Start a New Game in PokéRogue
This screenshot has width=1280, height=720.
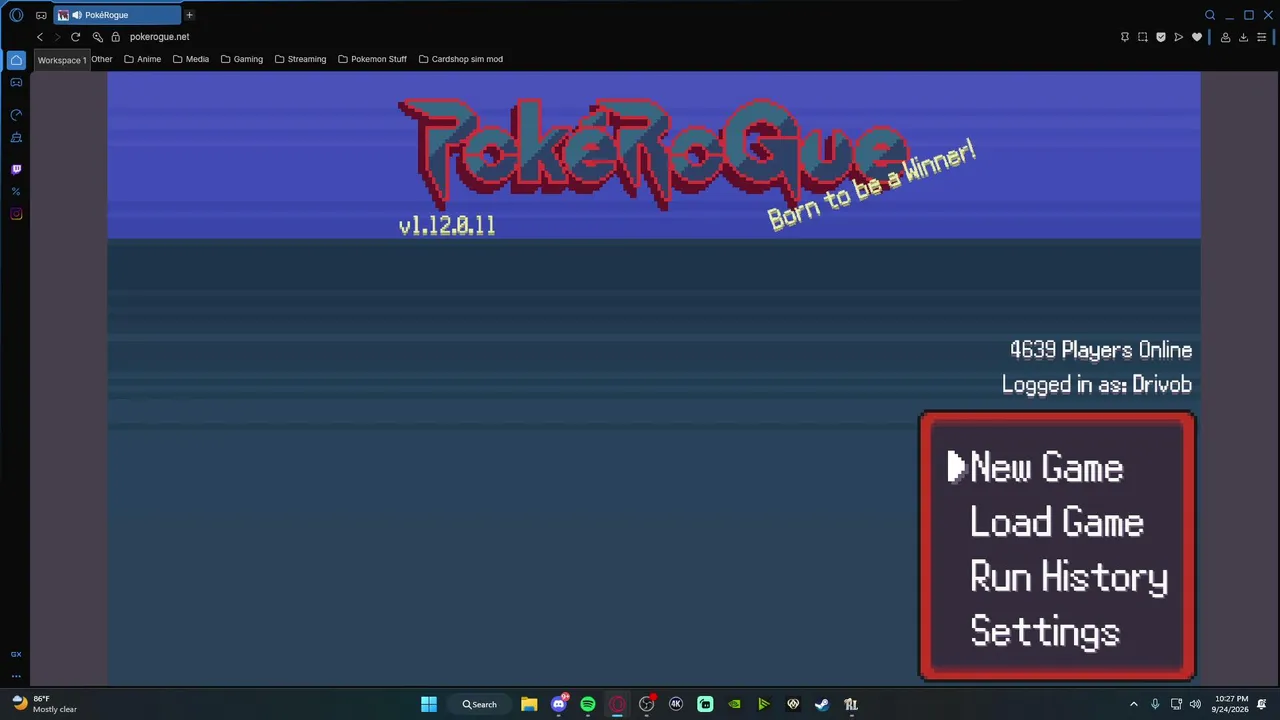1047,468
